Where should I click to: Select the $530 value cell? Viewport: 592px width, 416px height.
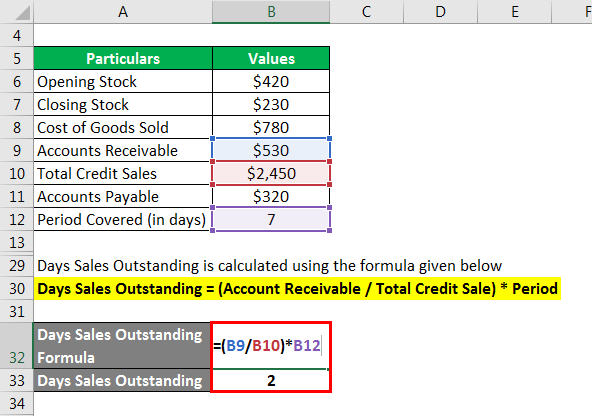[x=271, y=151]
